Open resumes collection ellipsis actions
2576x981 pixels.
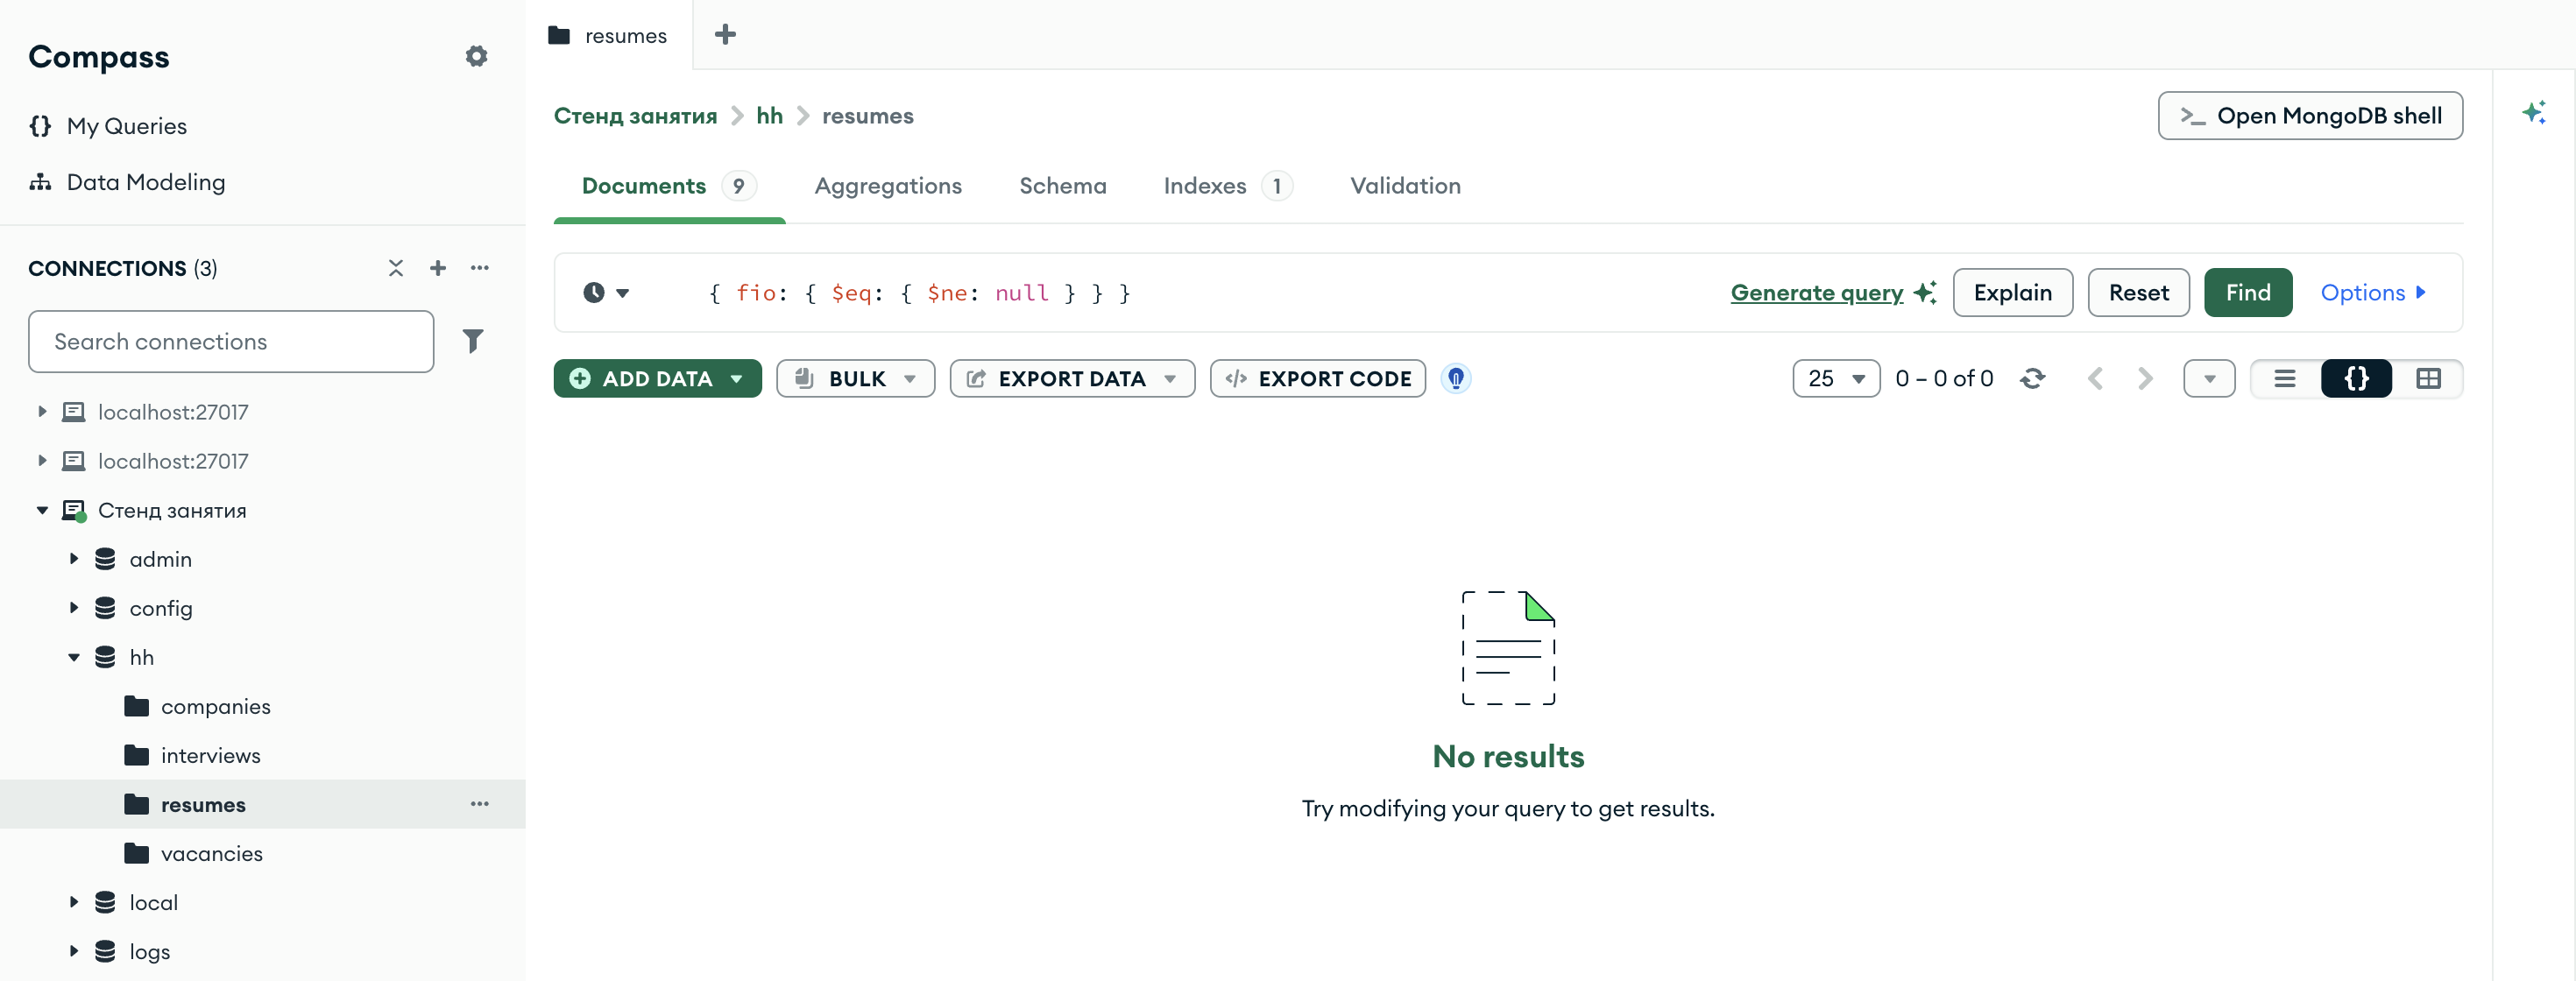click(480, 804)
